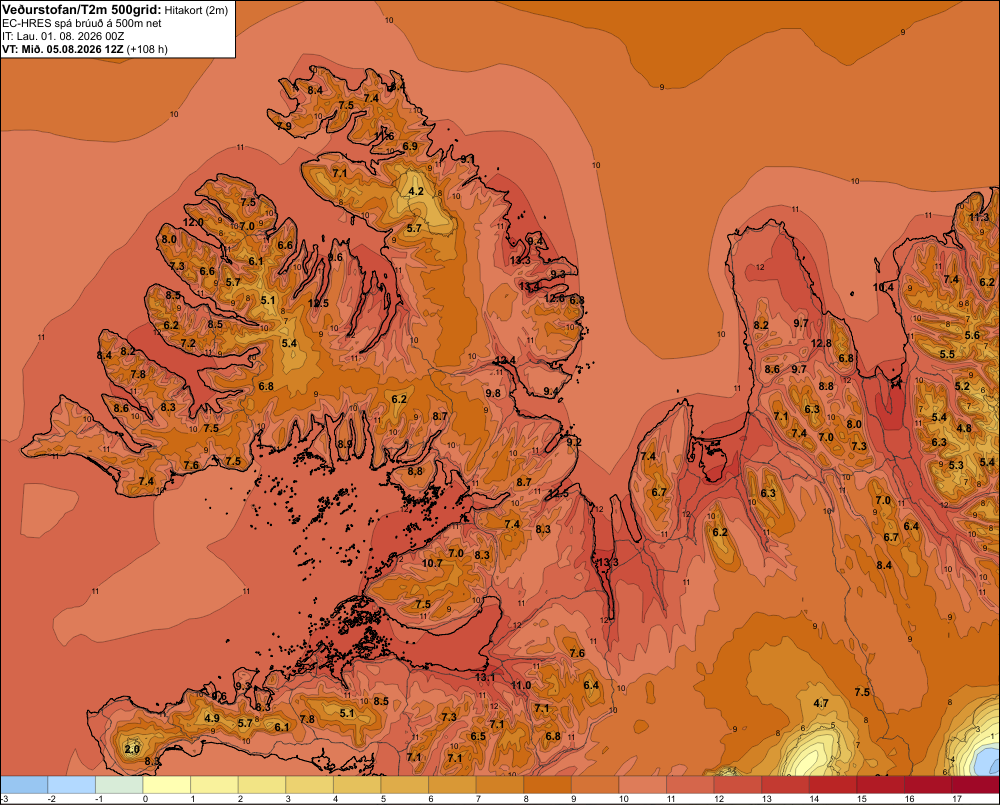The width and height of the screenshot is (1000, 805).
Task: Click the 11.3 value at top right
Action: pos(978,218)
